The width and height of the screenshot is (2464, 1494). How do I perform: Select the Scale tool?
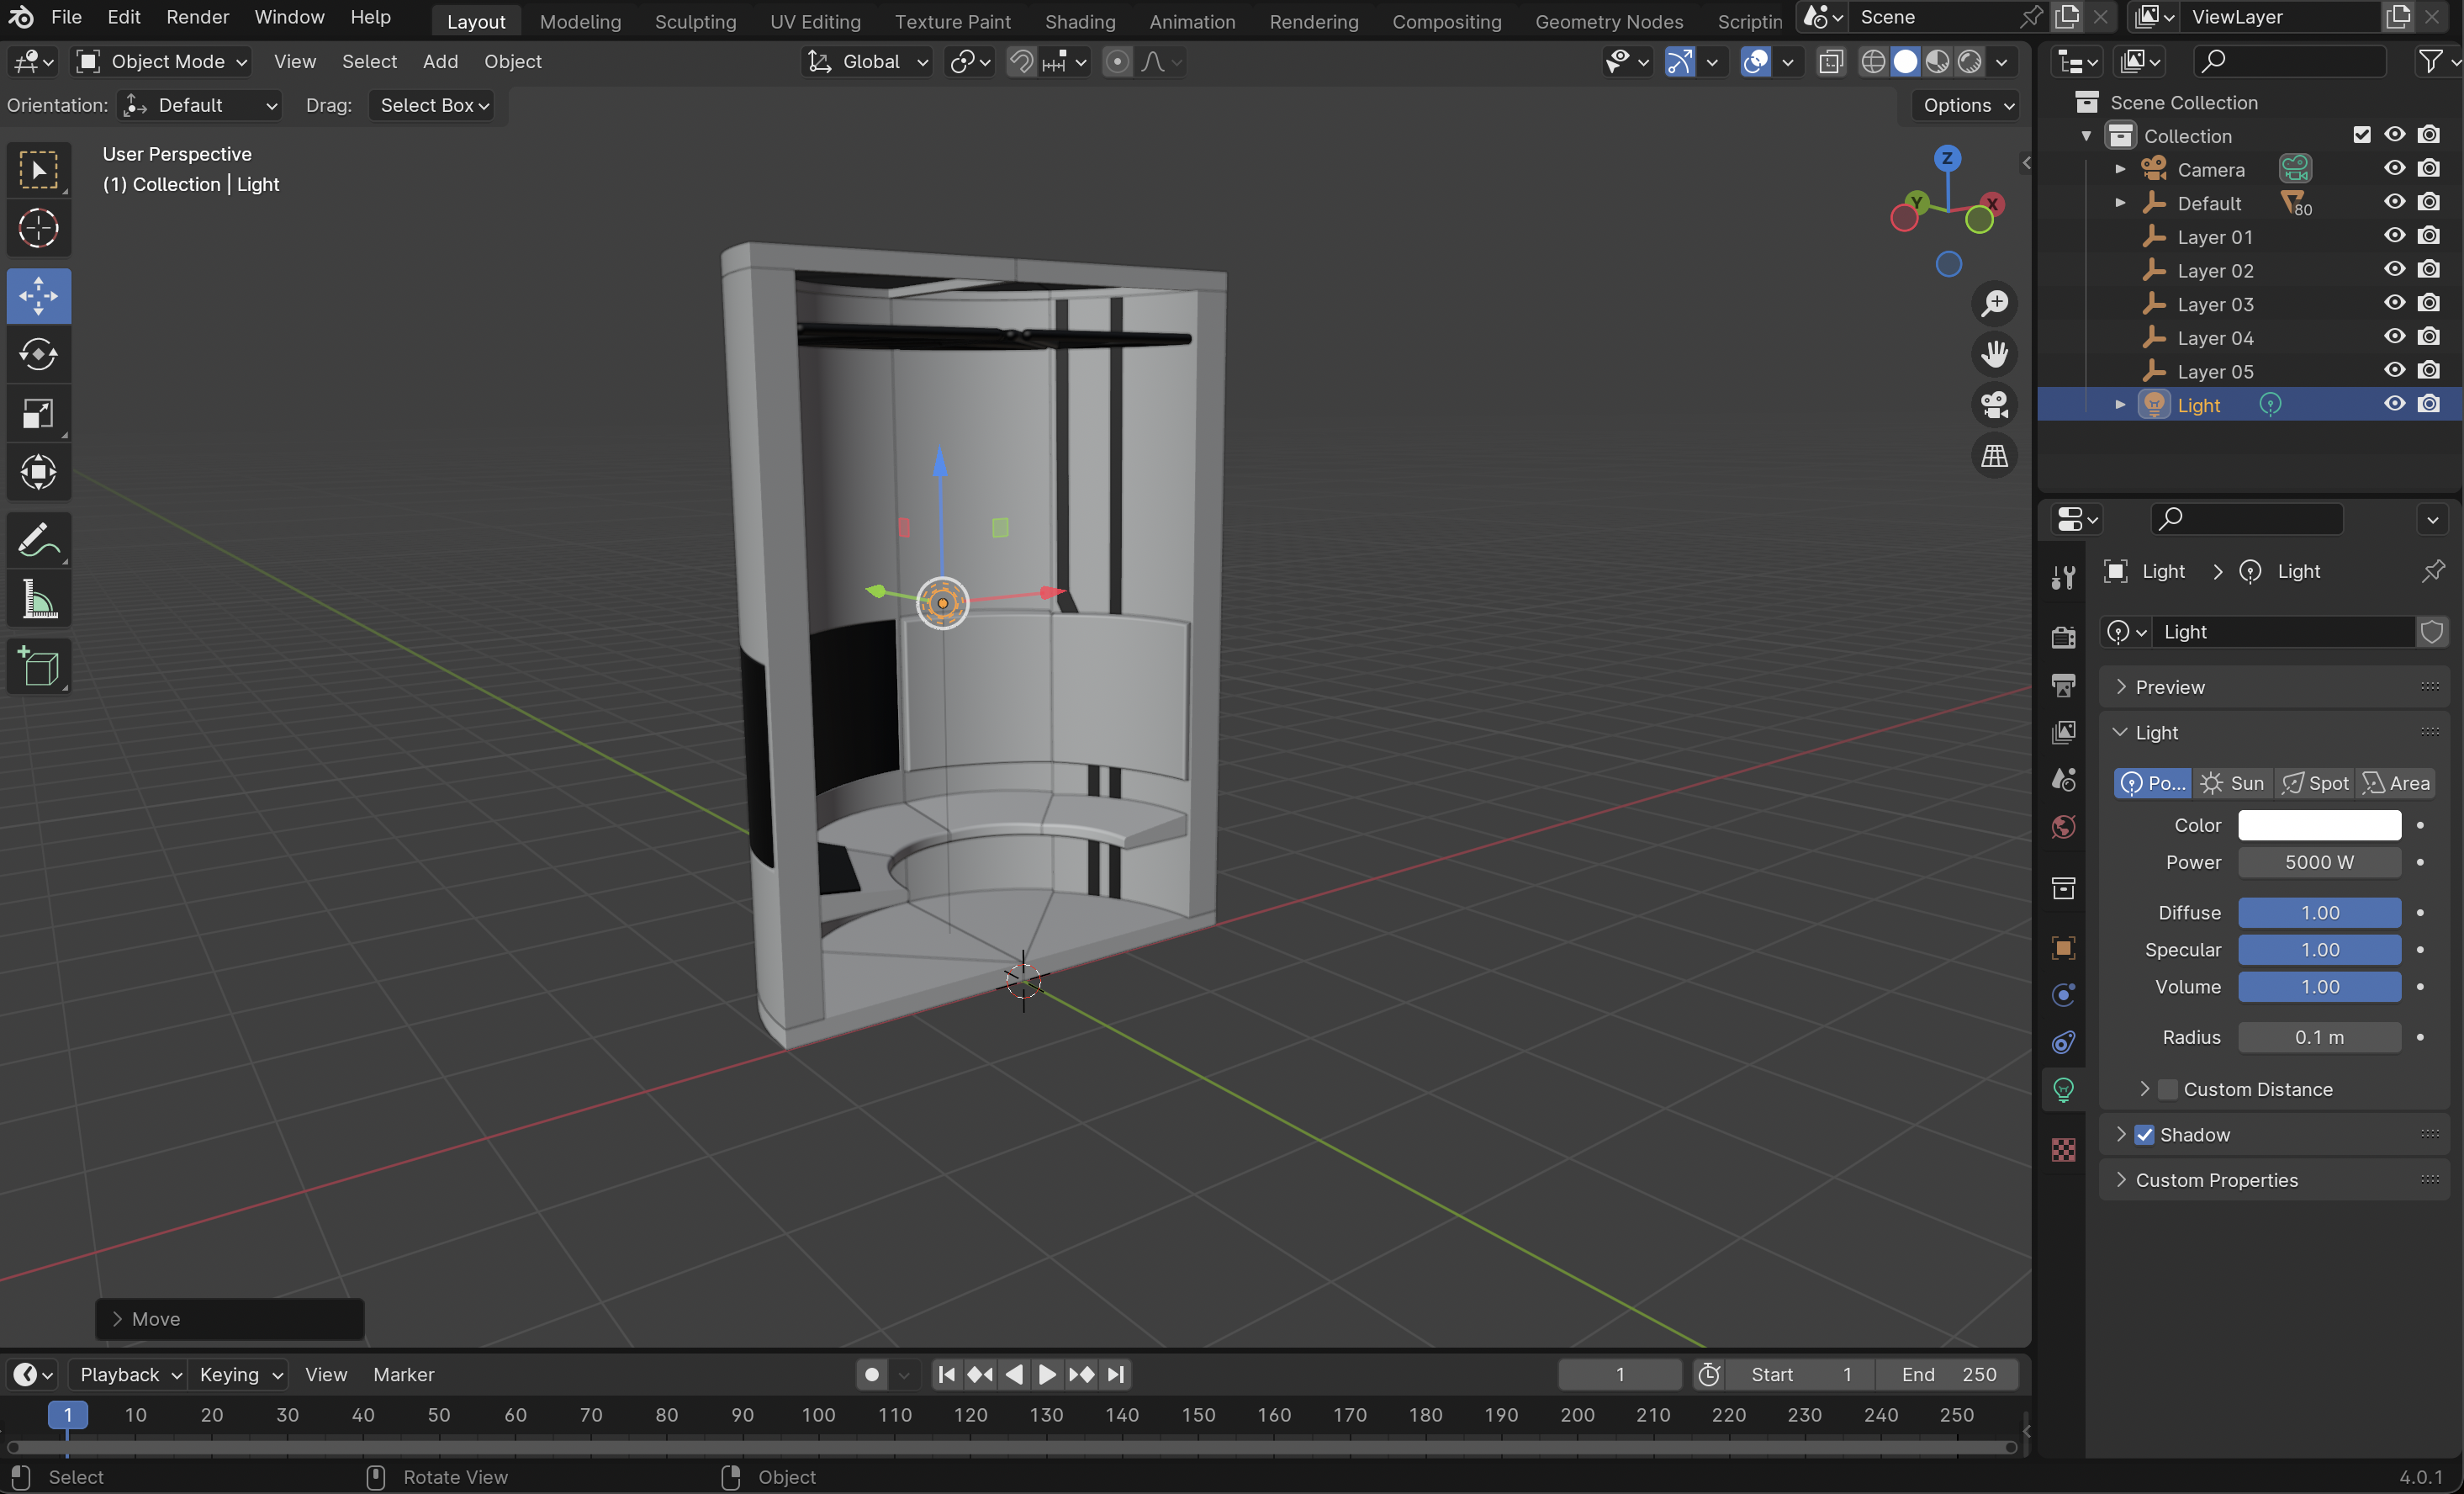[38, 414]
